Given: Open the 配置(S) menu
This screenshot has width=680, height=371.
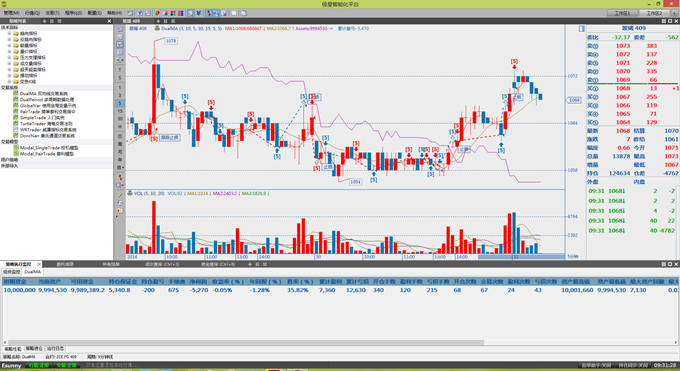Looking at the screenshot, I should pos(94,13).
